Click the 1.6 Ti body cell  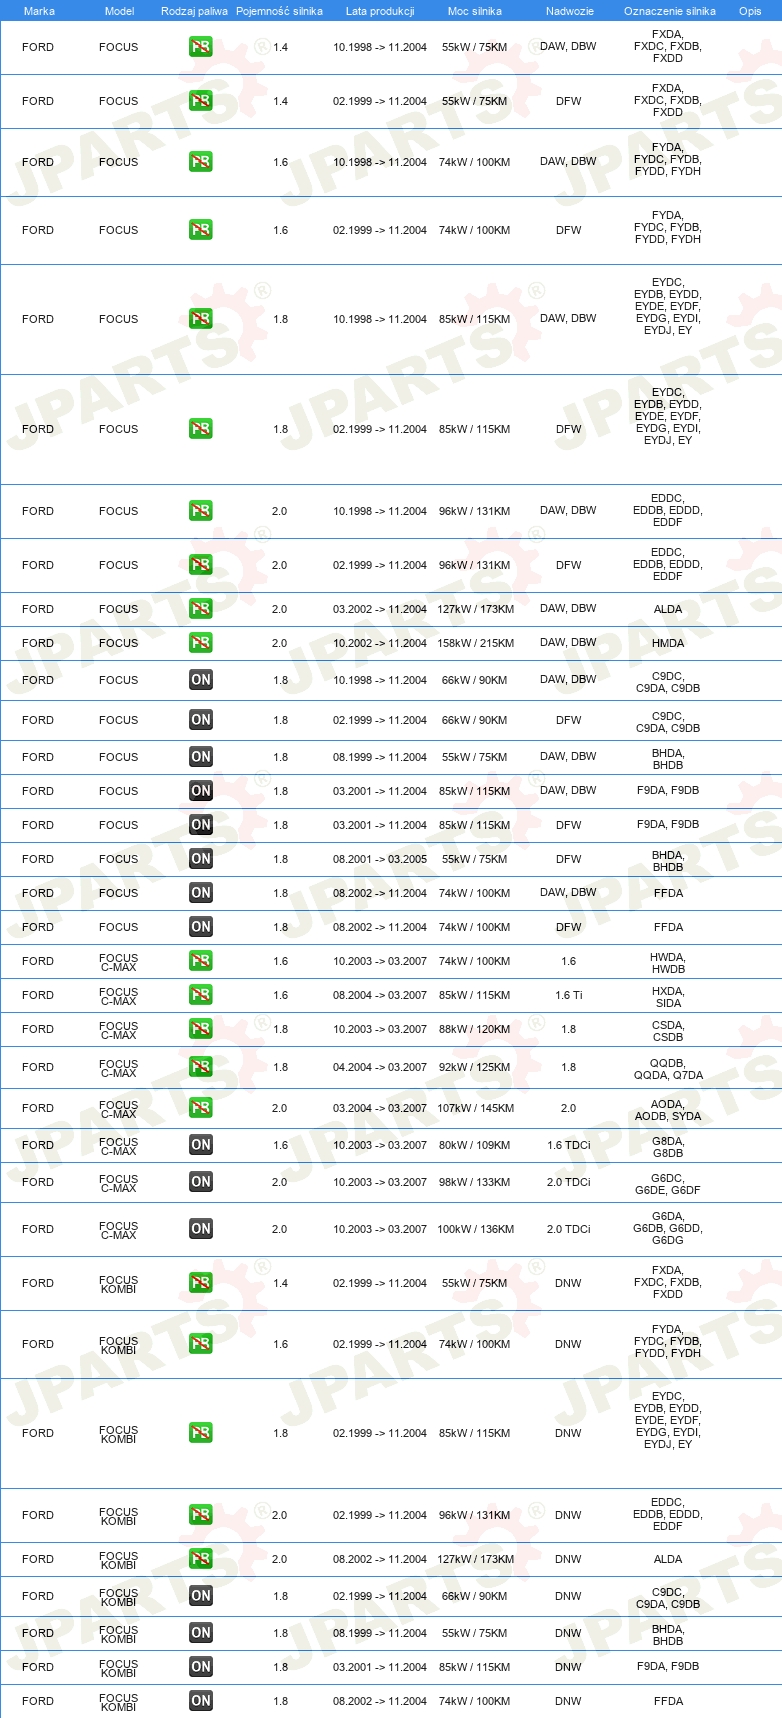coord(569,995)
